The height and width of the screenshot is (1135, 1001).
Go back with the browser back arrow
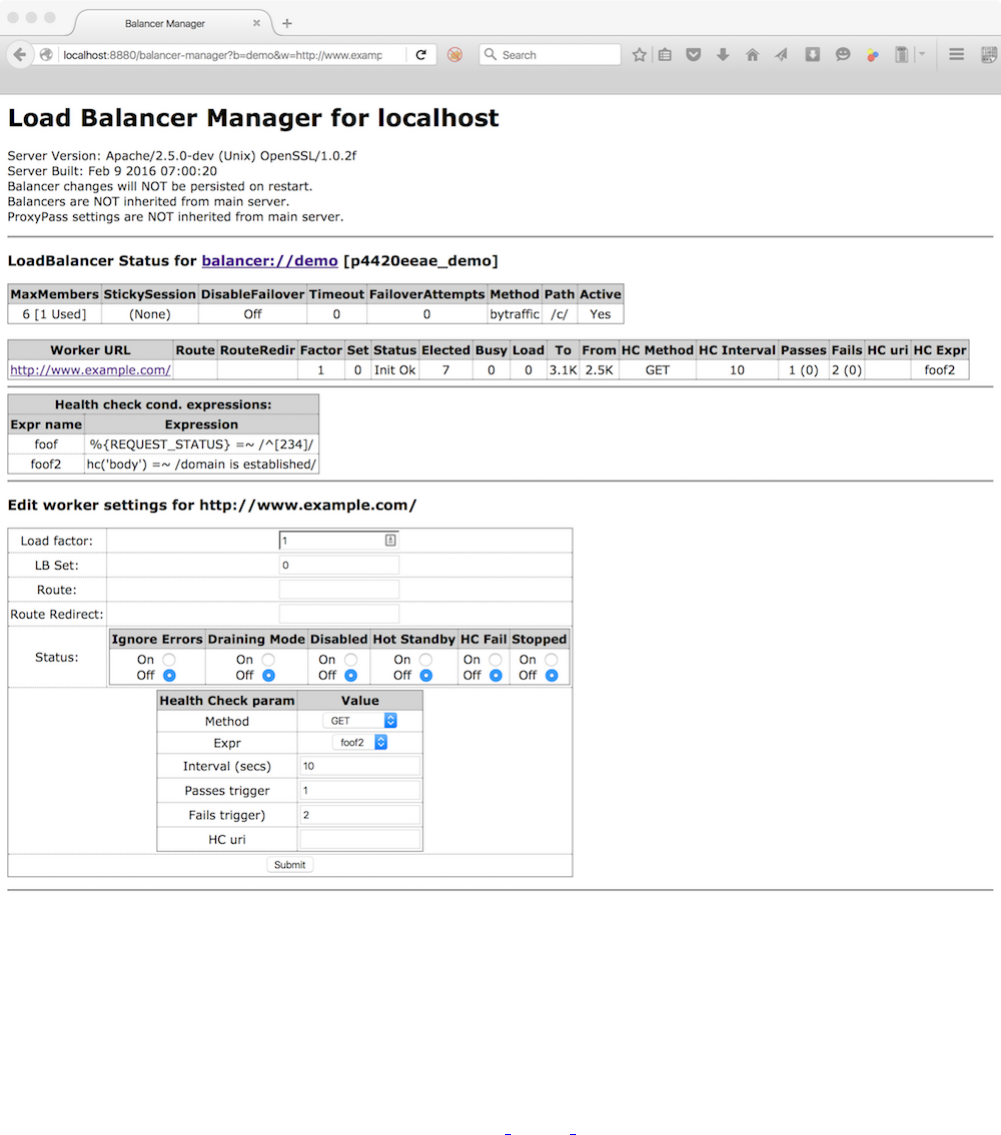click(x=20, y=54)
